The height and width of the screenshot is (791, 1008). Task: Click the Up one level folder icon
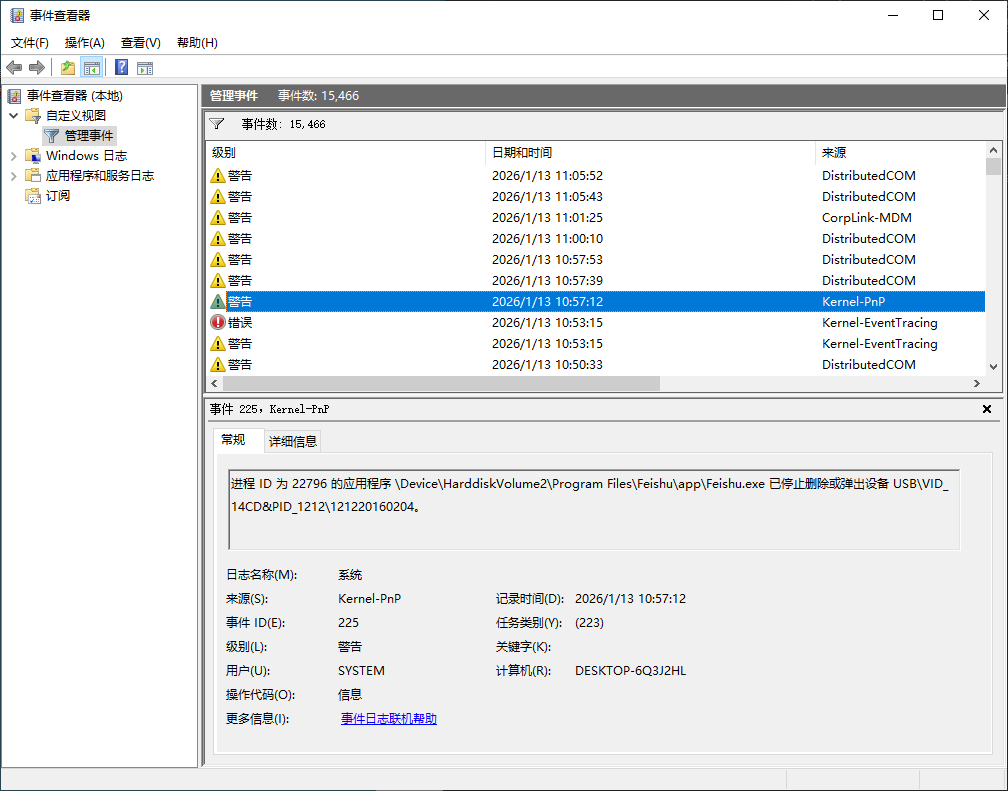67,67
